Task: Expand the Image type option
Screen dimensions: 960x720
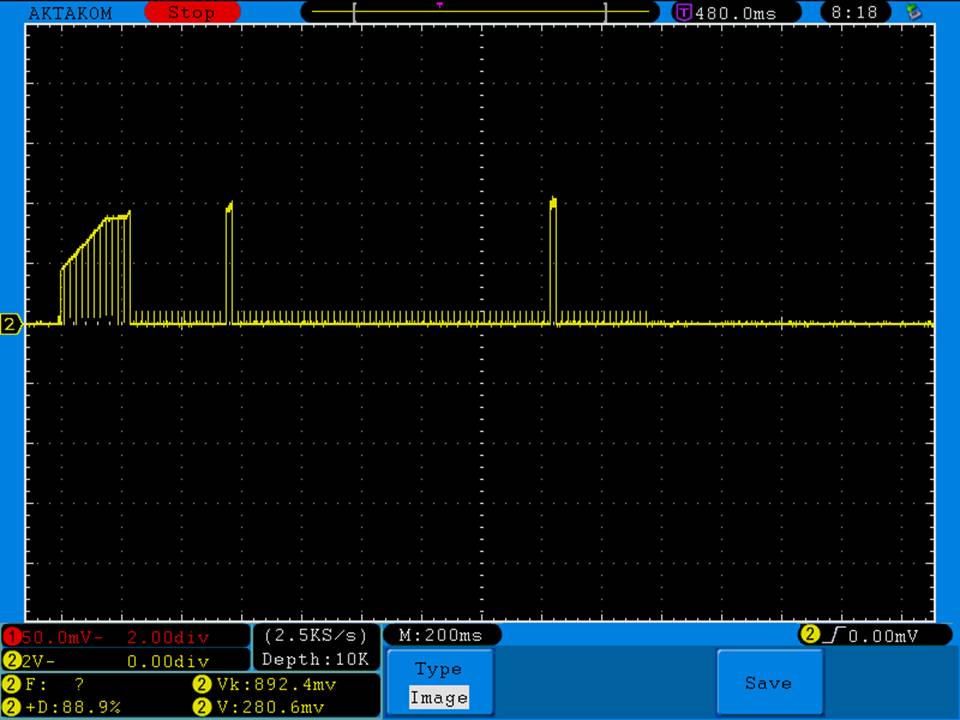Action: [x=438, y=698]
